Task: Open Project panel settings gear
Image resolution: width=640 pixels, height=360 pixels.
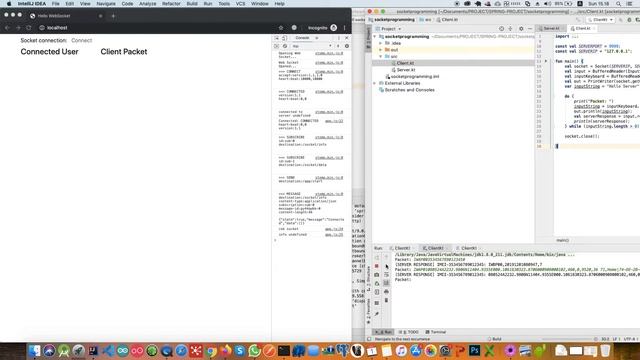Action: pyautogui.click(x=521, y=29)
